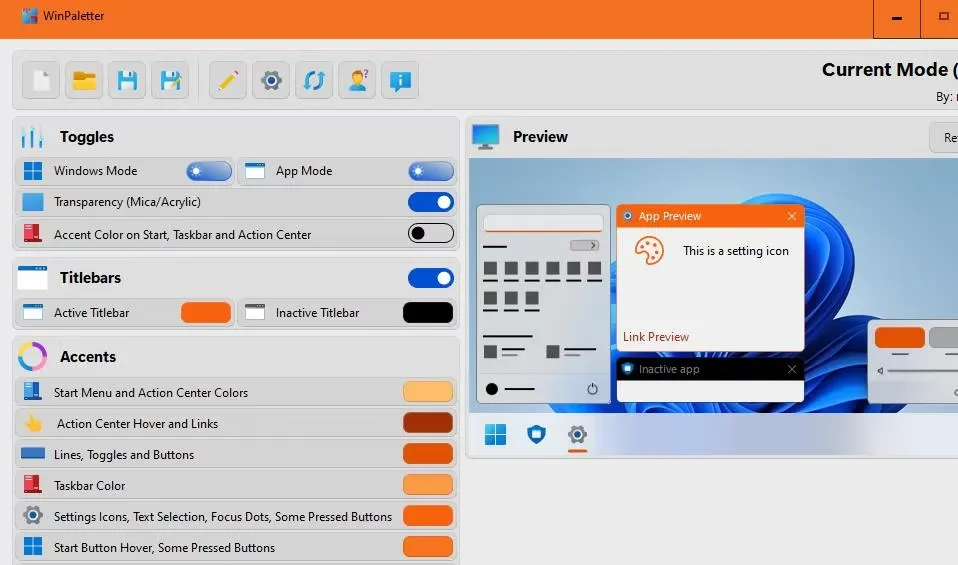Screen dimensions: 958x565
Task: Open a theme with the folder icon
Action: [84, 80]
